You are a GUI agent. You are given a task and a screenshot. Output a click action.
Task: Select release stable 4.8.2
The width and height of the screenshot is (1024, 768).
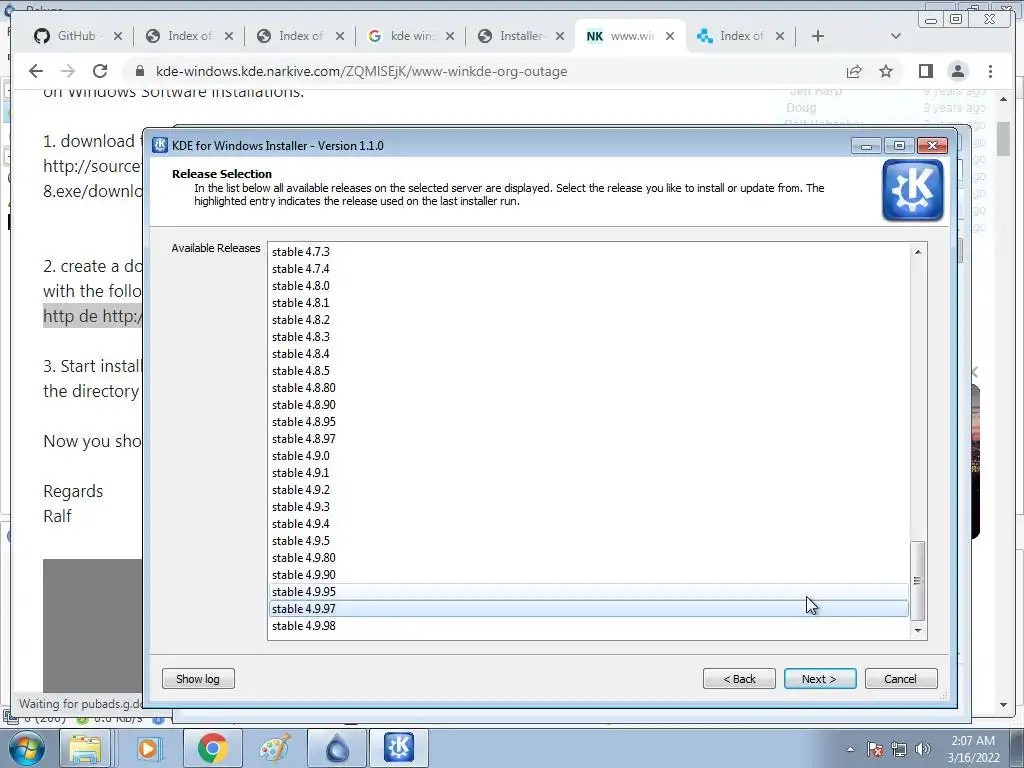pos(588,320)
